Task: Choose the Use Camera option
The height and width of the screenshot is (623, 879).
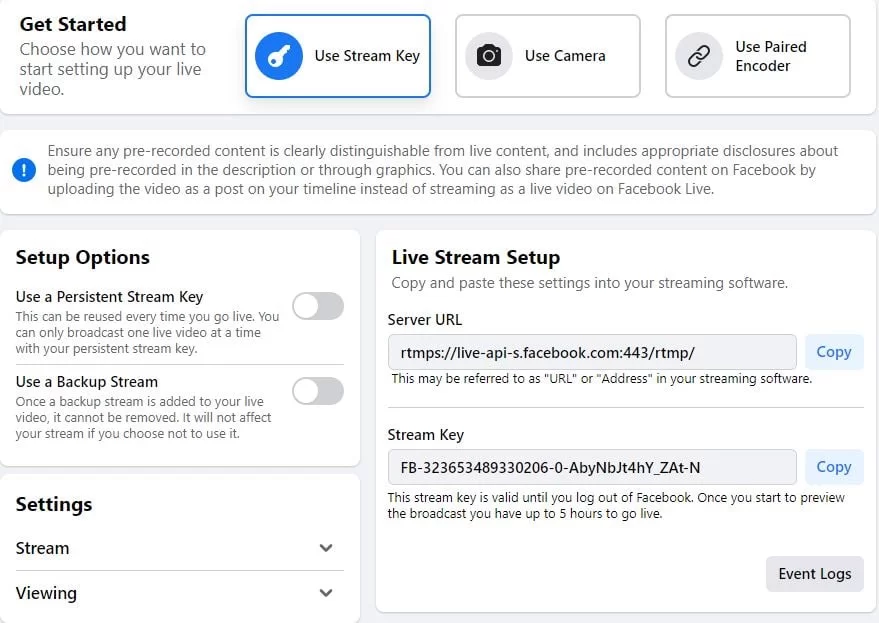Action: click(x=548, y=56)
